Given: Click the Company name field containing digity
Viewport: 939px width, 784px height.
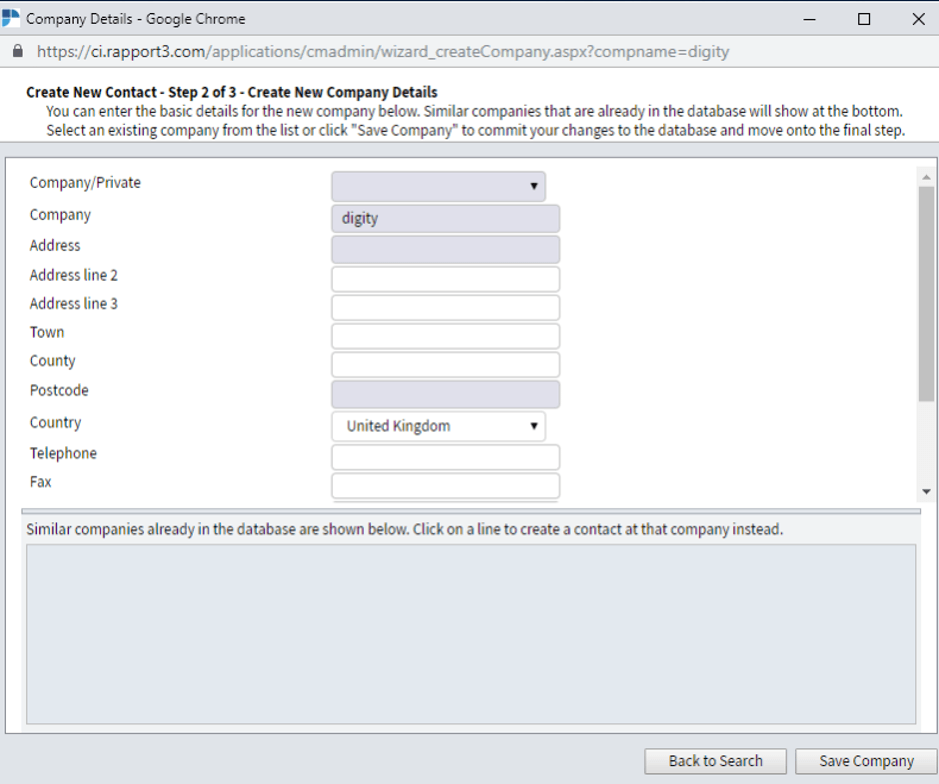Looking at the screenshot, I should (446, 219).
